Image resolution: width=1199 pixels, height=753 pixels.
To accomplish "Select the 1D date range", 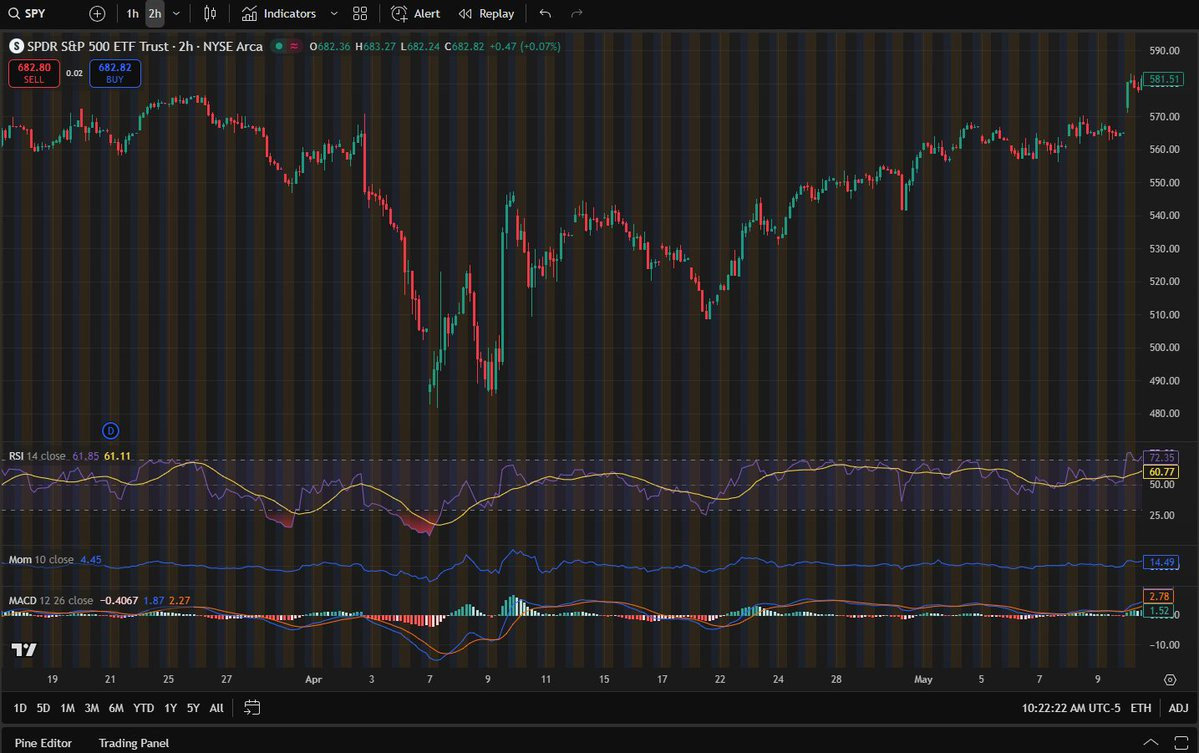I will point(20,708).
